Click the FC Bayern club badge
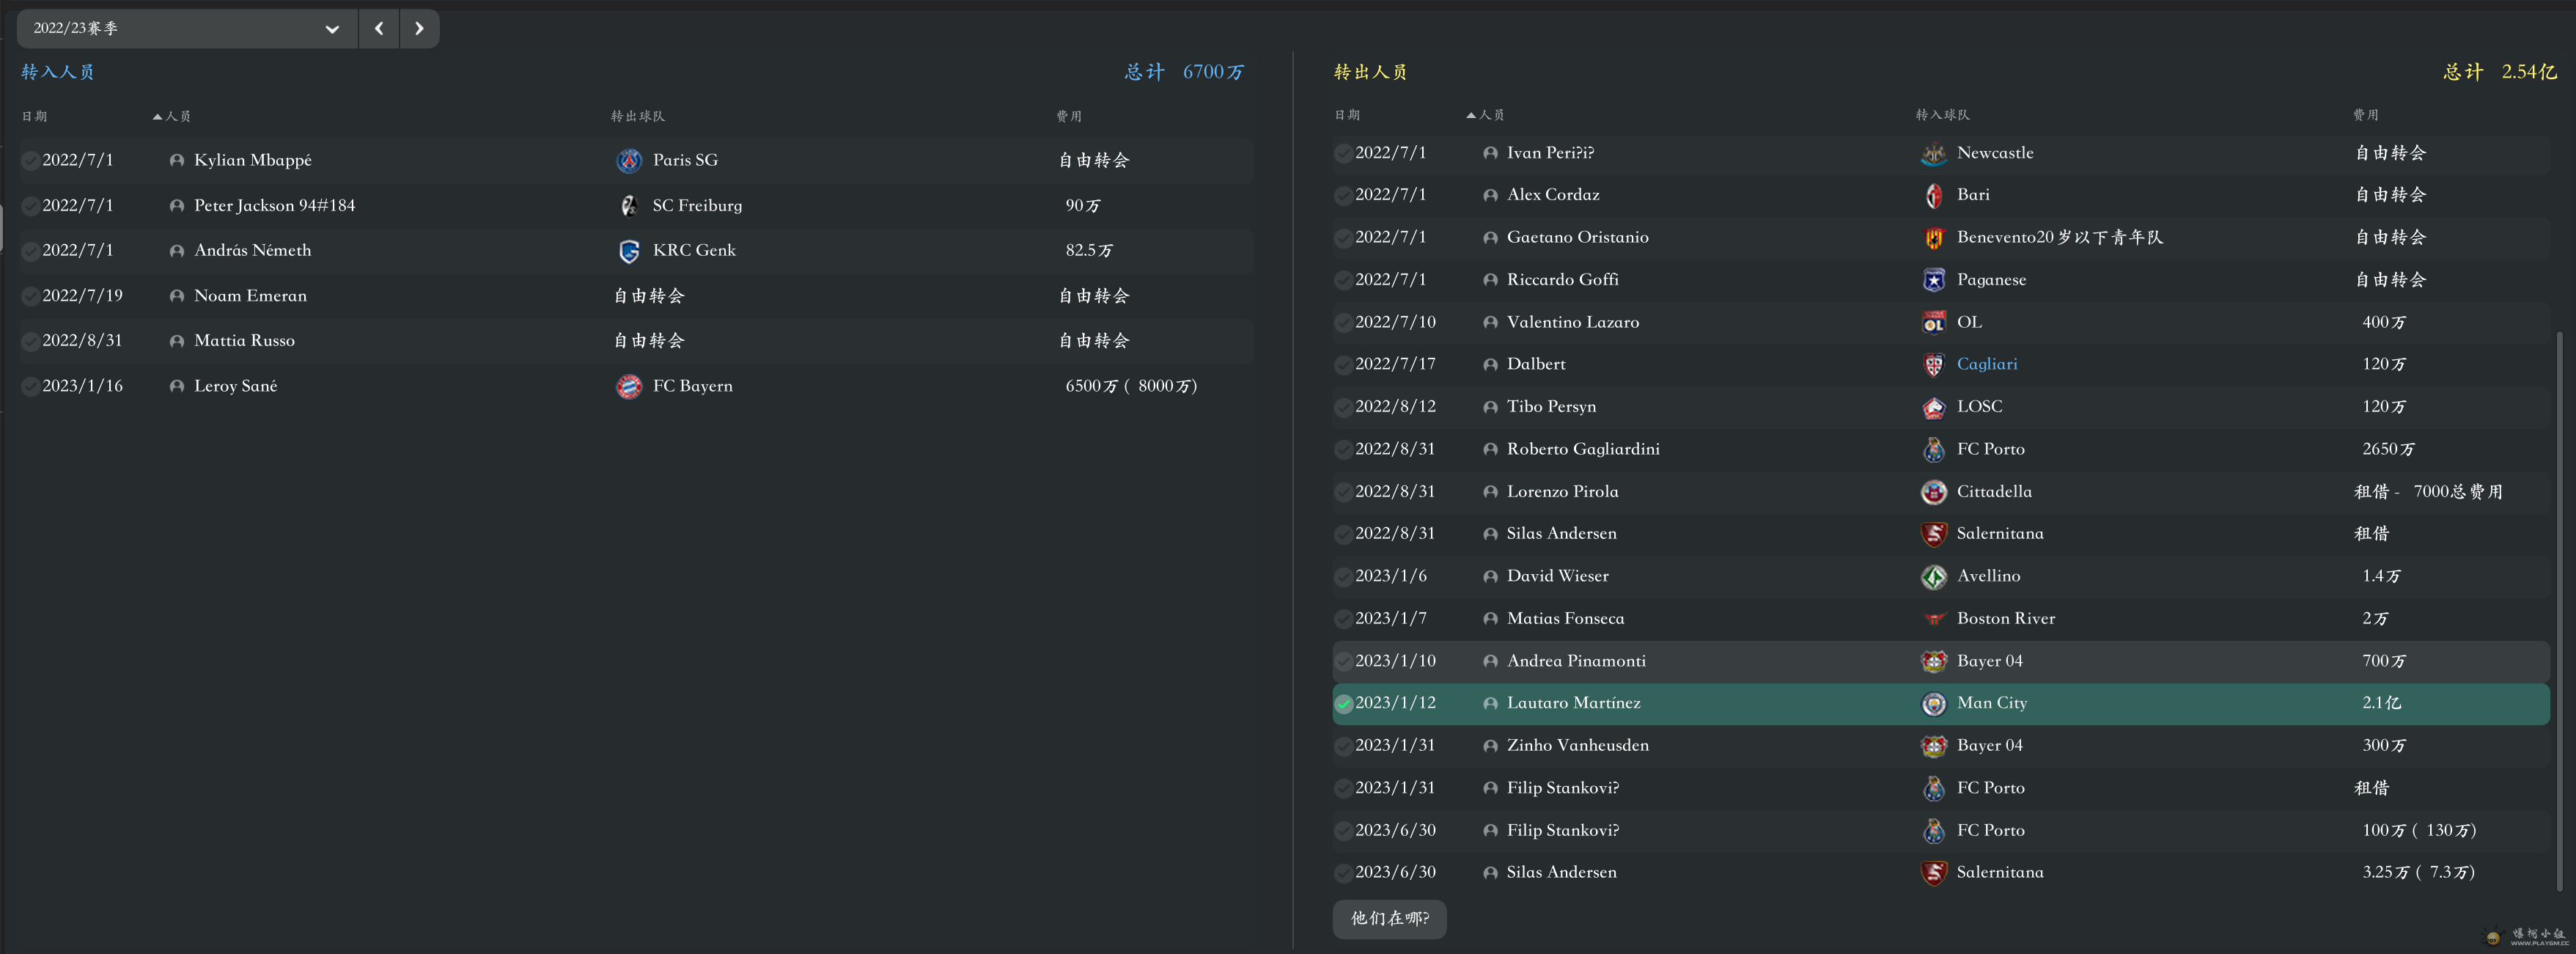Viewport: 2576px width, 954px height. tap(629, 386)
